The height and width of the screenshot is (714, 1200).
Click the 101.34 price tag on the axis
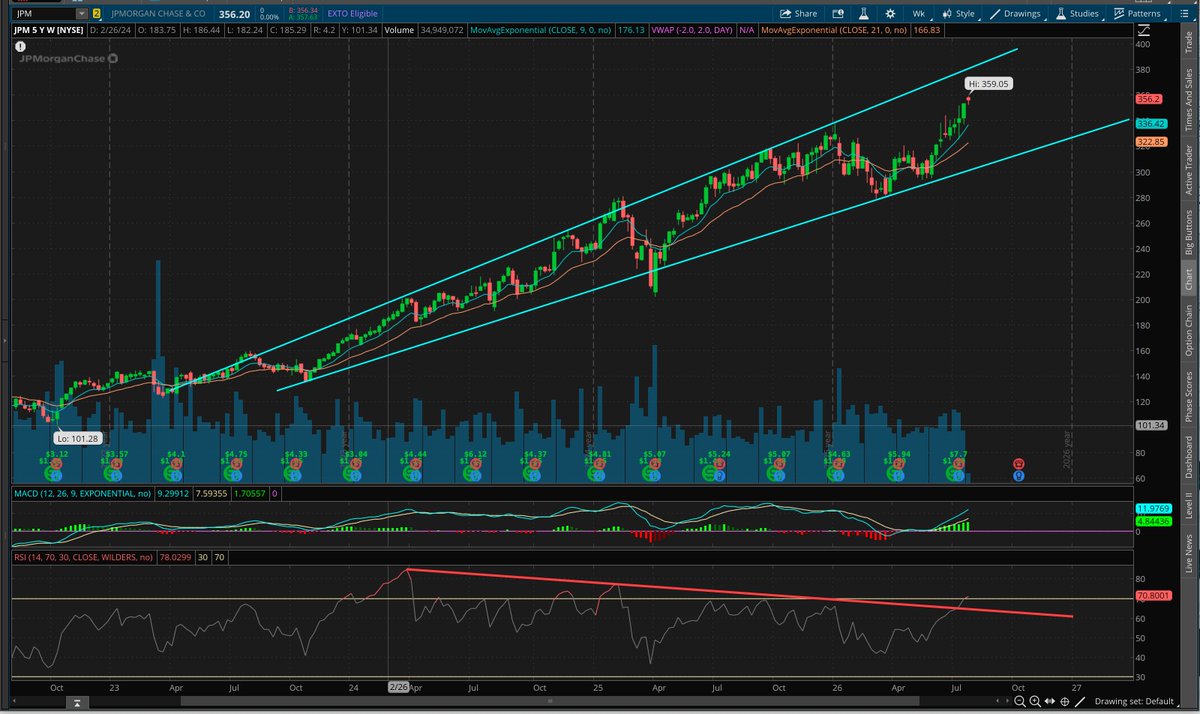[x=1149, y=425]
